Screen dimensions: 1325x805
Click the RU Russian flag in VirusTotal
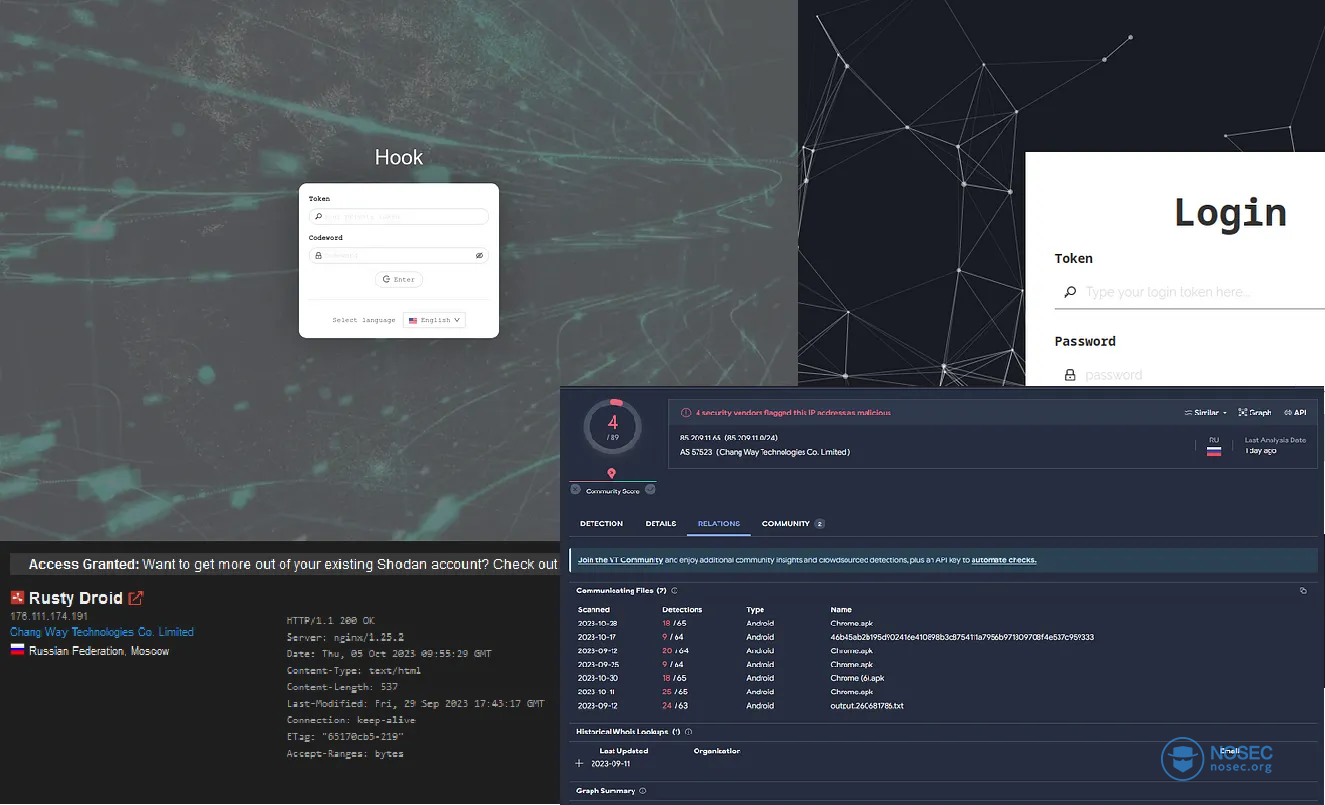click(1214, 451)
